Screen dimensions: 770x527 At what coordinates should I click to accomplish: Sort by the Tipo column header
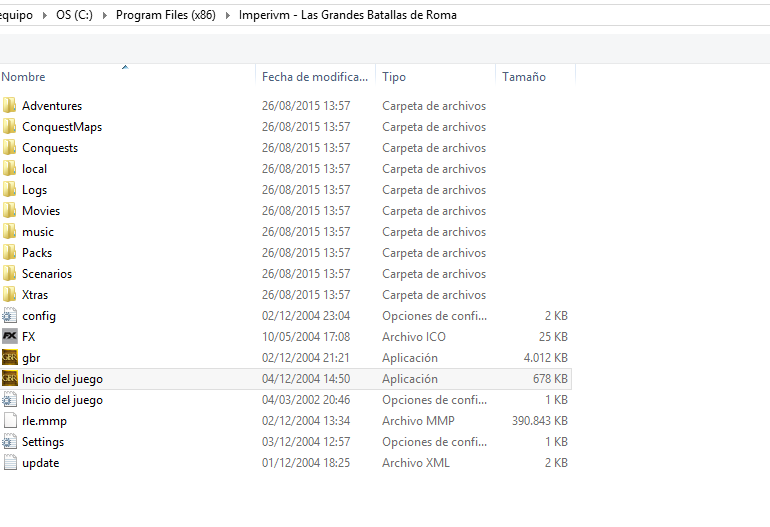435,77
